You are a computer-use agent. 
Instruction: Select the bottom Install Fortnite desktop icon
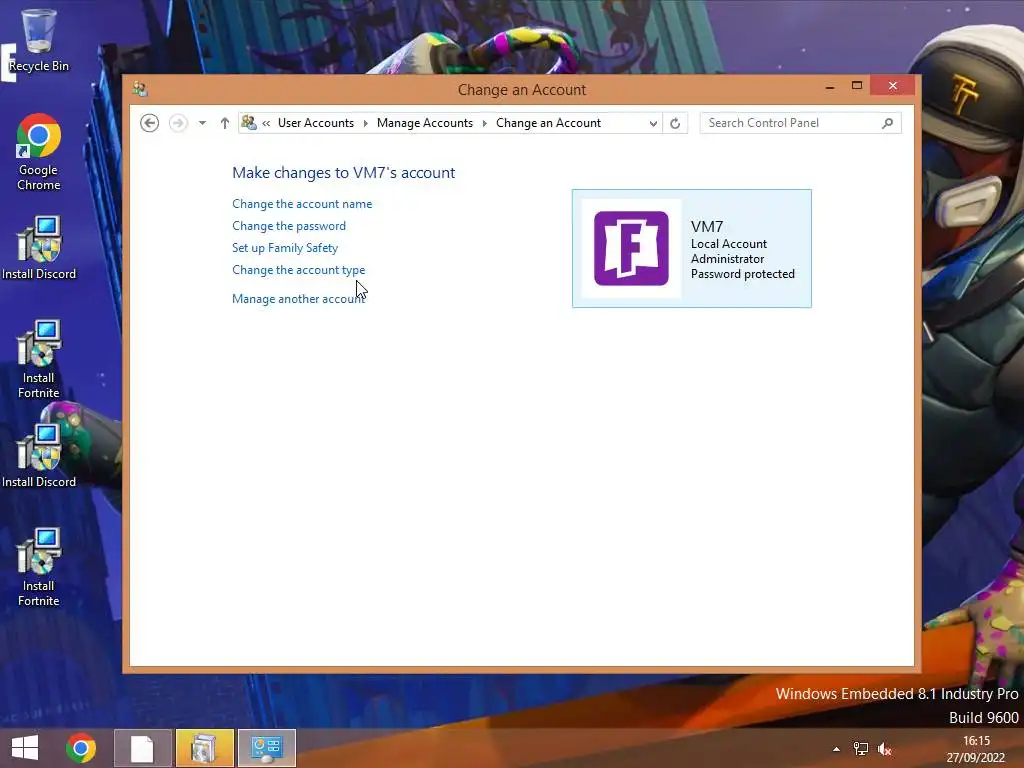[39, 568]
